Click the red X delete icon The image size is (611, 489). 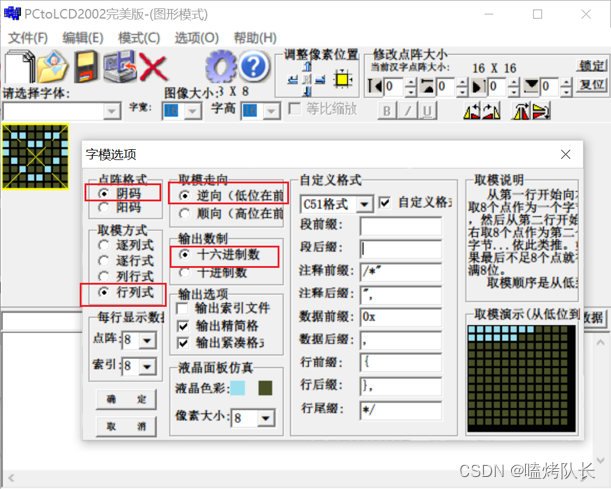click(x=153, y=67)
